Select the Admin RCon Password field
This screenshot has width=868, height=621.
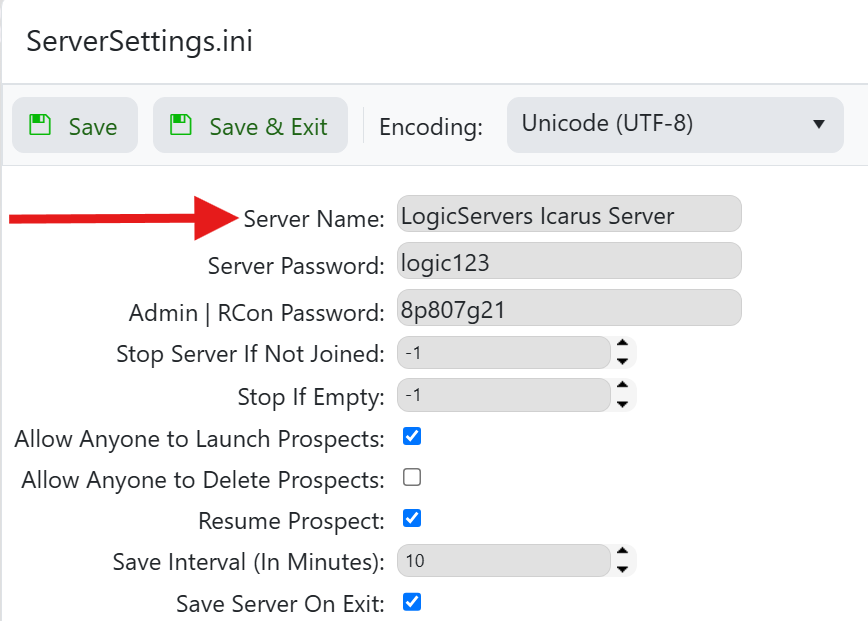(x=568, y=309)
